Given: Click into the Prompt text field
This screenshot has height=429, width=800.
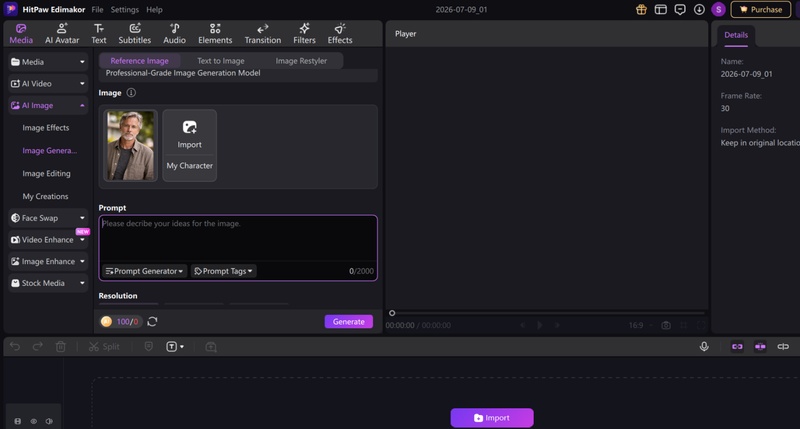Looking at the screenshot, I should click(x=238, y=239).
